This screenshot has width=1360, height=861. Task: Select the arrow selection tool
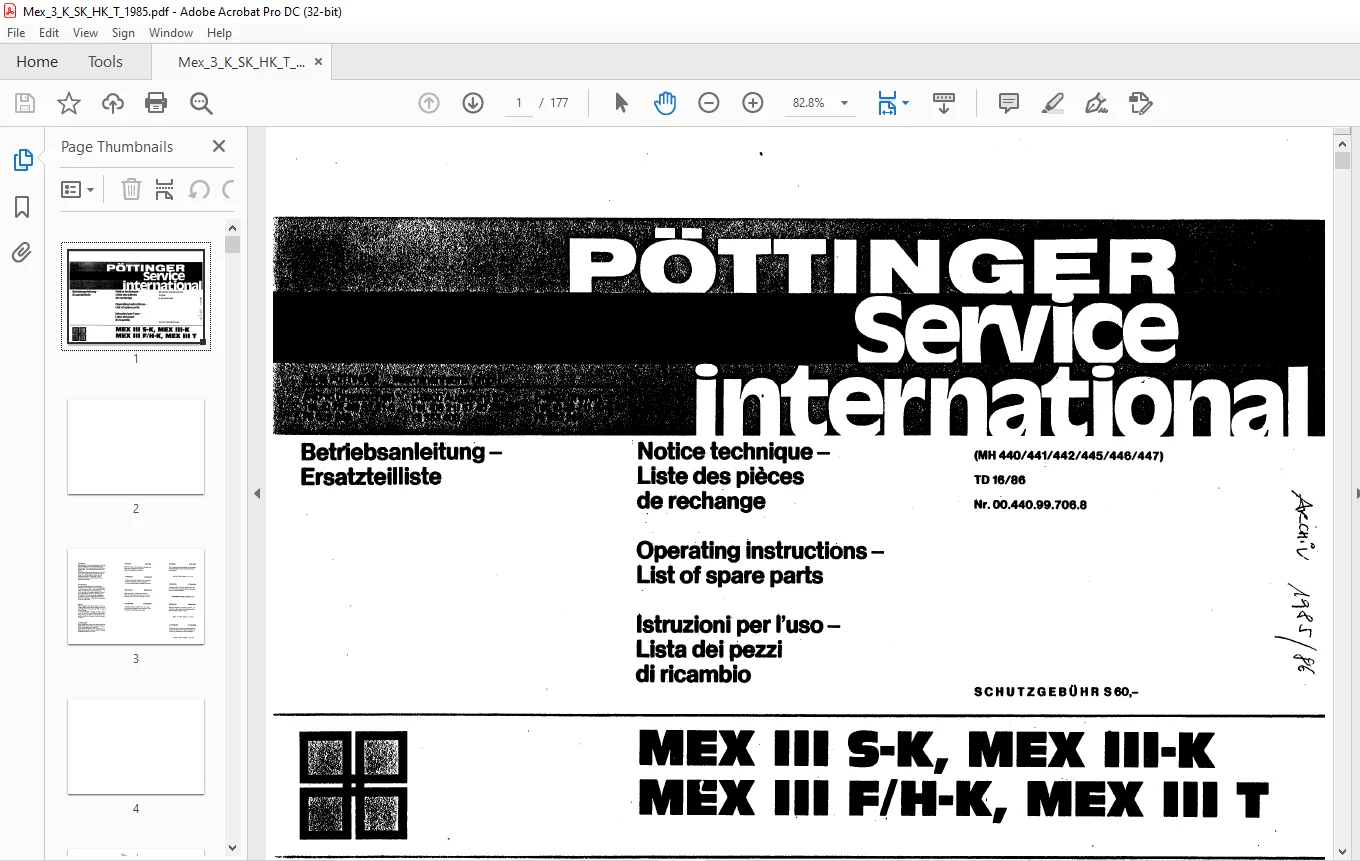coord(621,103)
